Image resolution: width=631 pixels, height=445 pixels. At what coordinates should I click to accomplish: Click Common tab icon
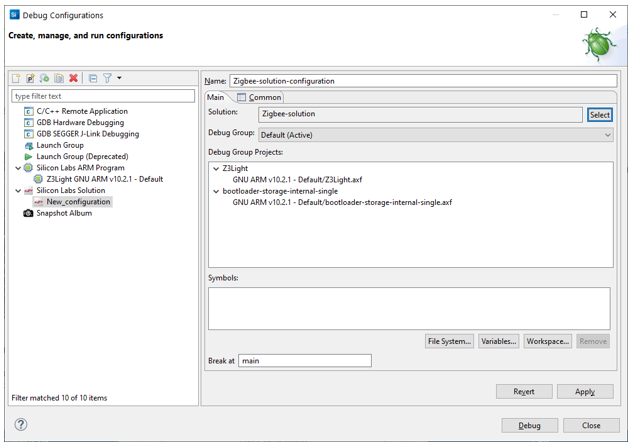[x=241, y=97]
